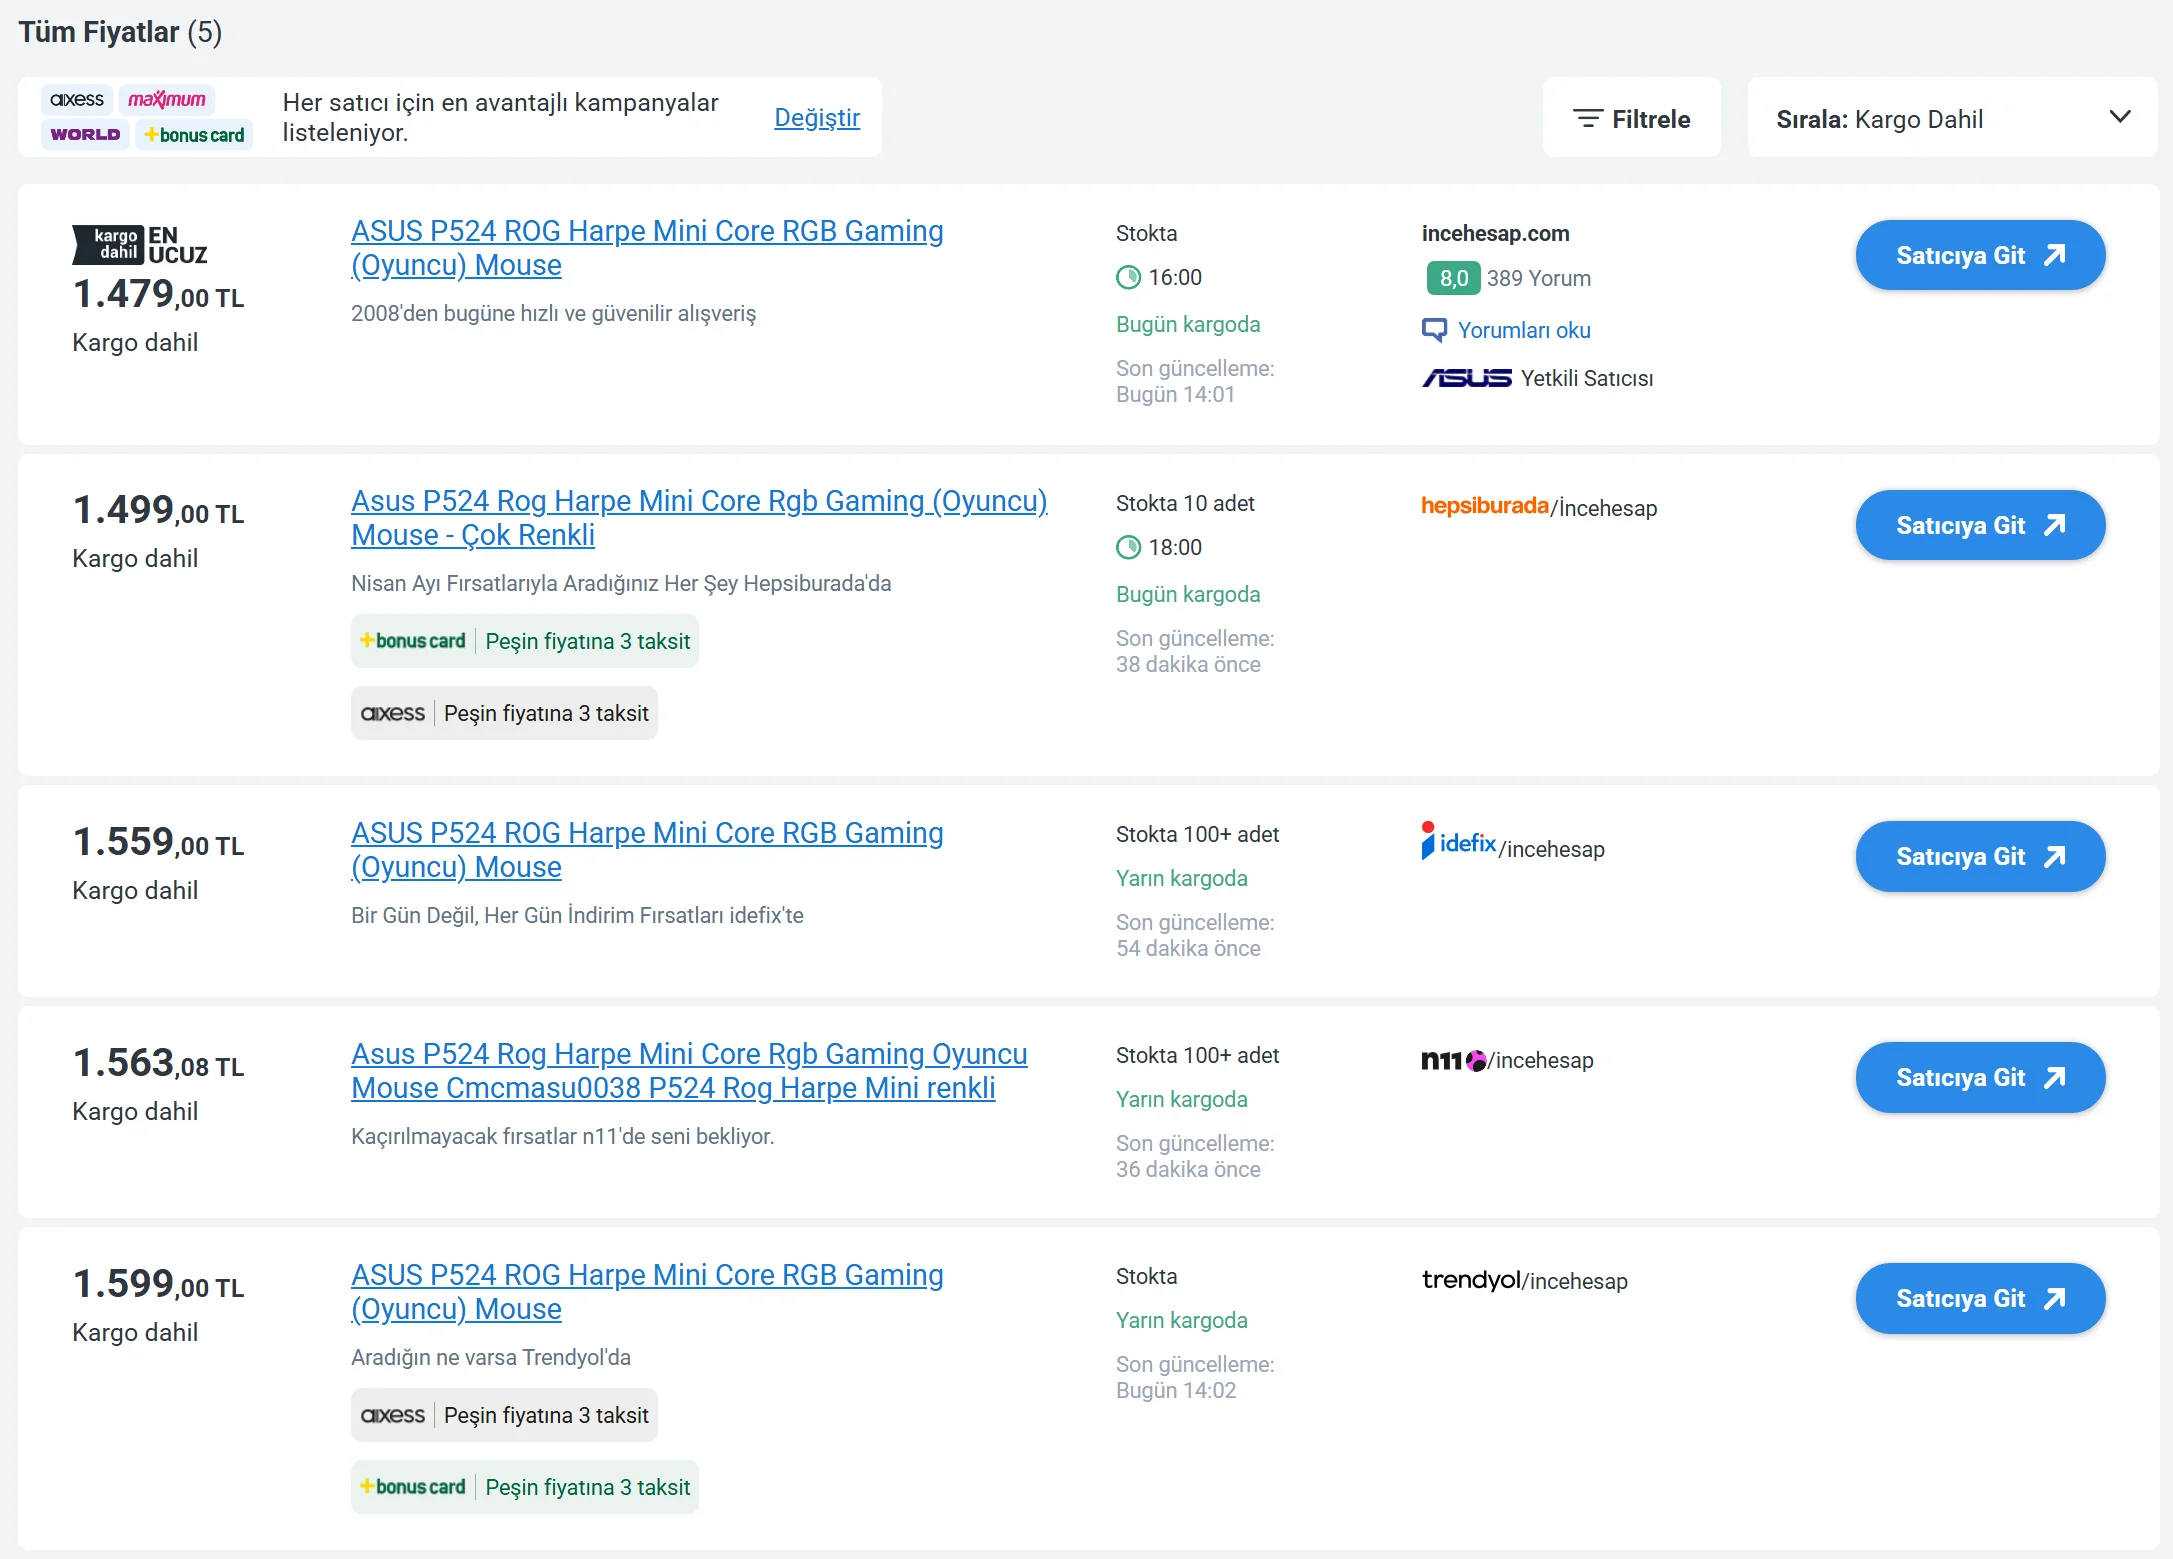The width and height of the screenshot is (2173, 1559).
Task: Click Satıcıya Git for incehesap.com offer
Action: tap(1979, 255)
